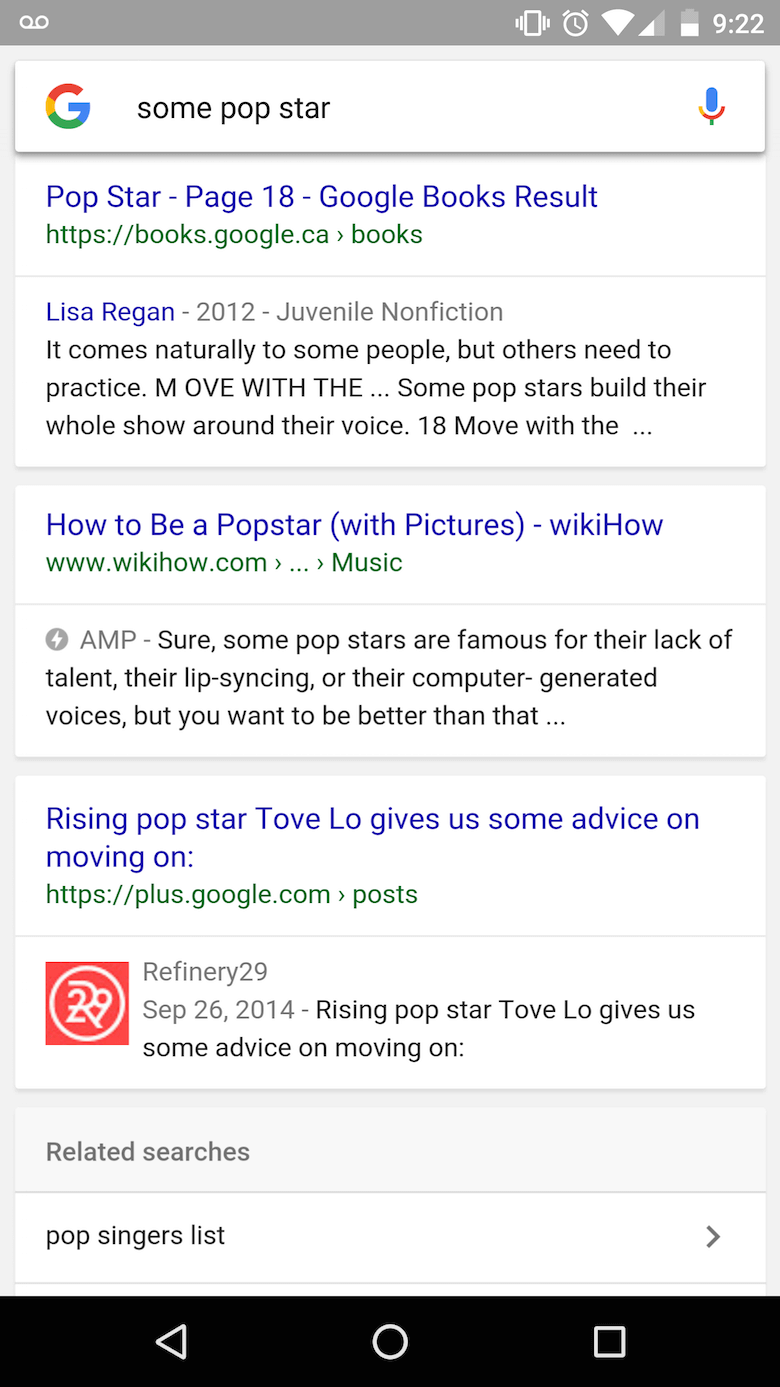Click the Google logo in search bar
Viewport: 780px width, 1387px height.
[x=67, y=105]
